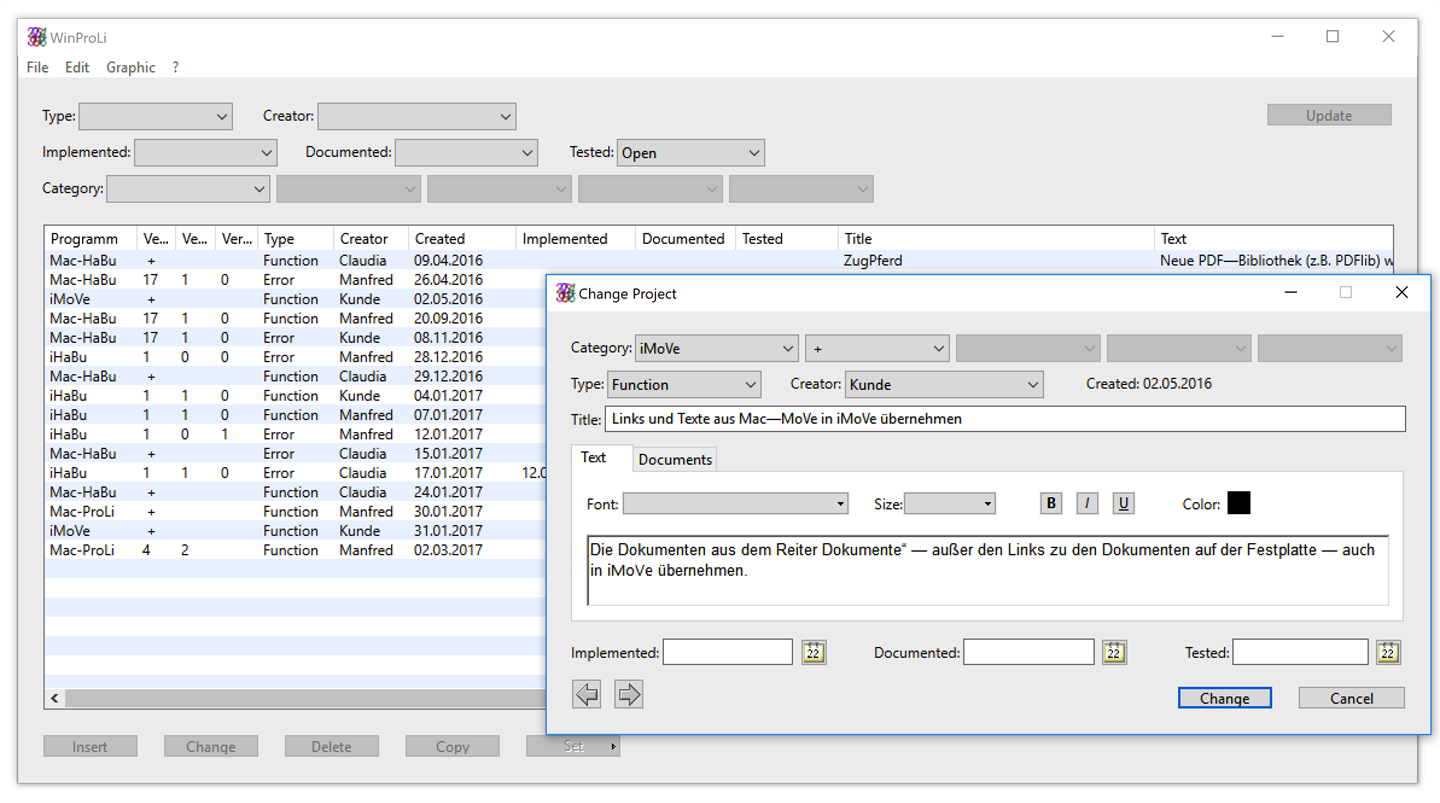Open calendar picker beside Tested field
This screenshot has height=803, width=1440.
tap(1388, 653)
